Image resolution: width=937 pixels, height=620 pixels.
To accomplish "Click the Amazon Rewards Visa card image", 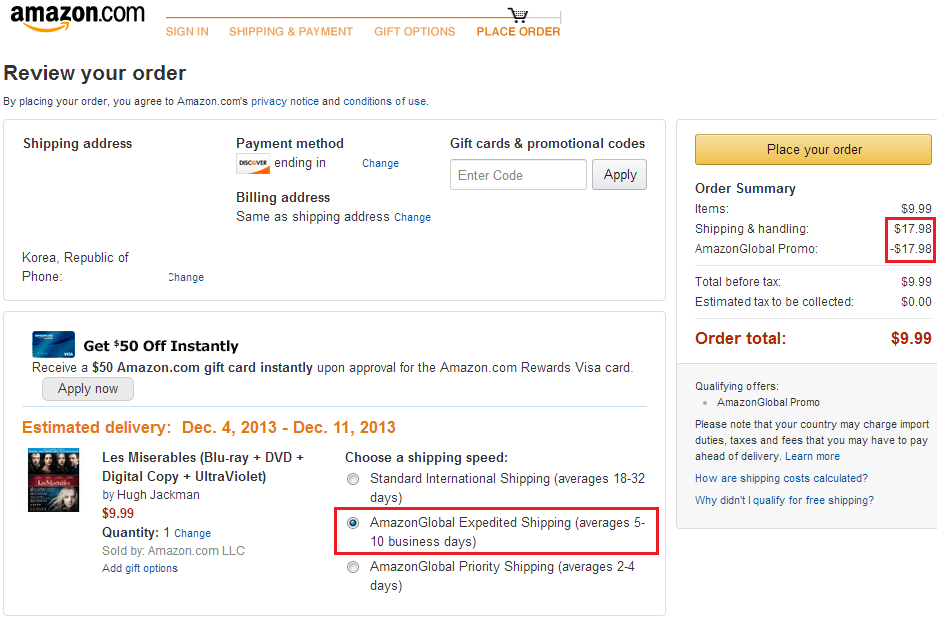I will 53,344.
